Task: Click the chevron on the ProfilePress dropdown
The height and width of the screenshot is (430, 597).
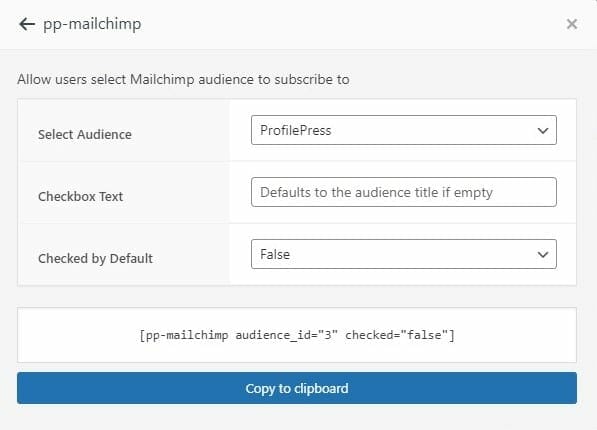Action: tap(543, 131)
